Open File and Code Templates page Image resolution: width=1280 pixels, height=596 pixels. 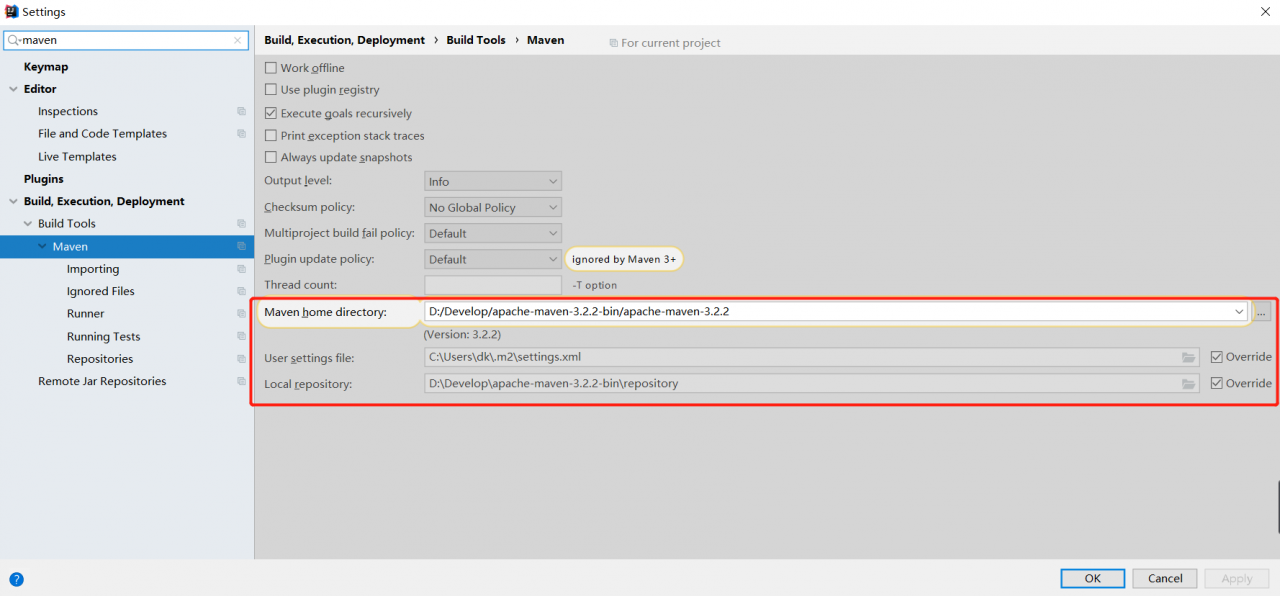click(102, 134)
